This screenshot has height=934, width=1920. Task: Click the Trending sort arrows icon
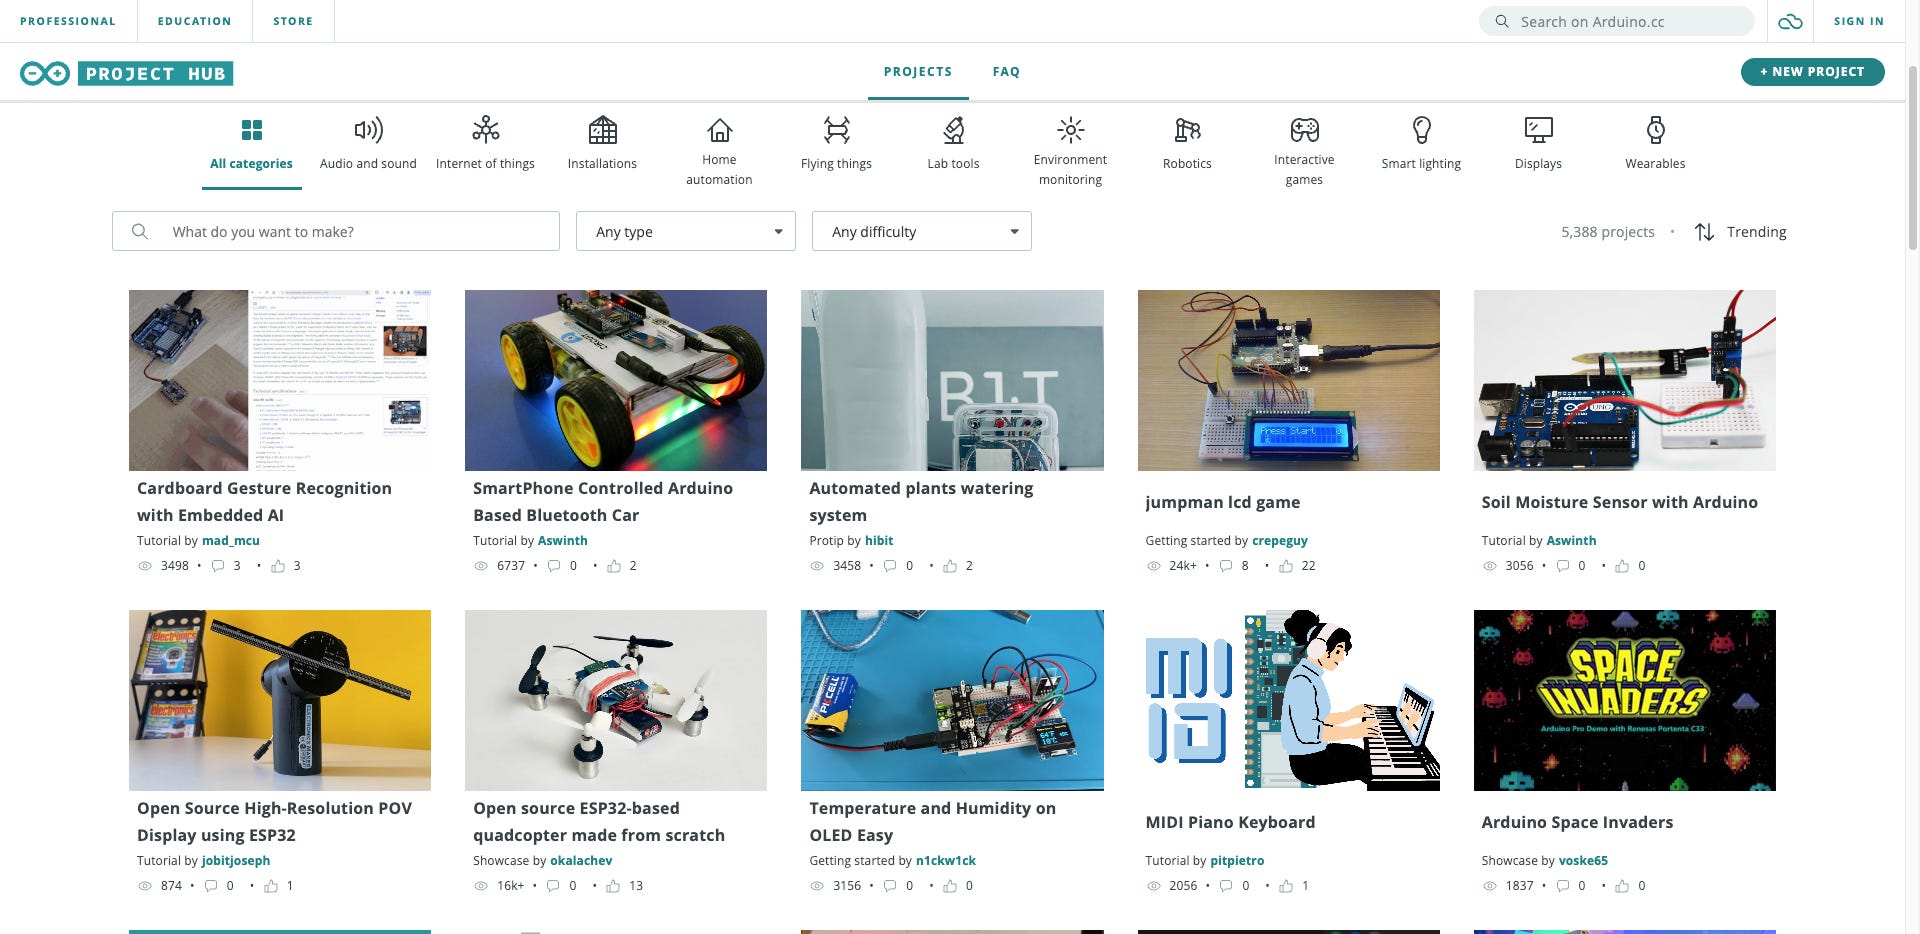click(1704, 232)
